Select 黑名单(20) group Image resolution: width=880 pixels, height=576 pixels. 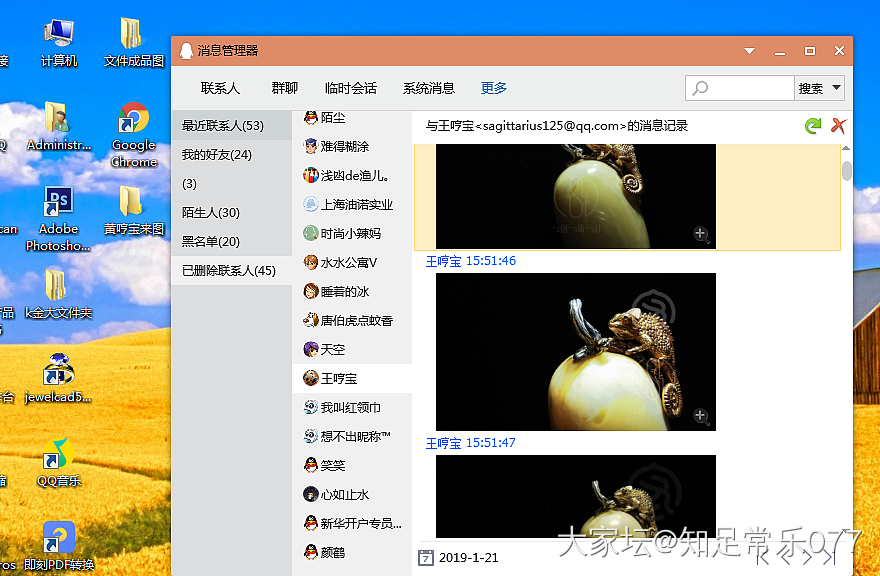pyautogui.click(x=211, y=242)
